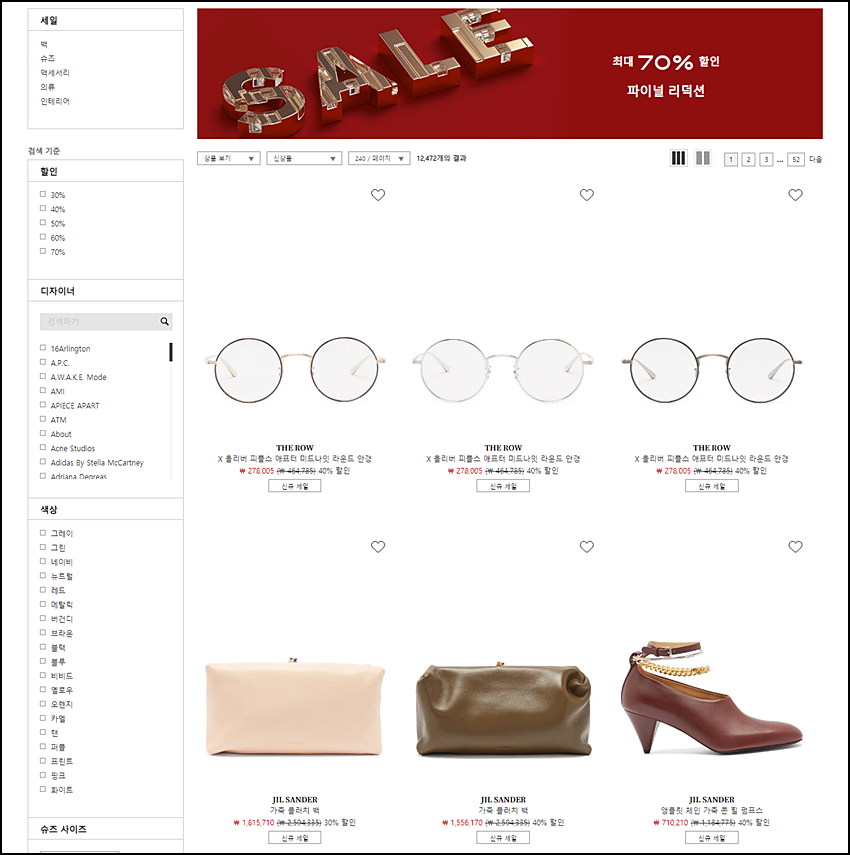Open the 백 sale category
The image size is (850, 855).
point(44,44)
